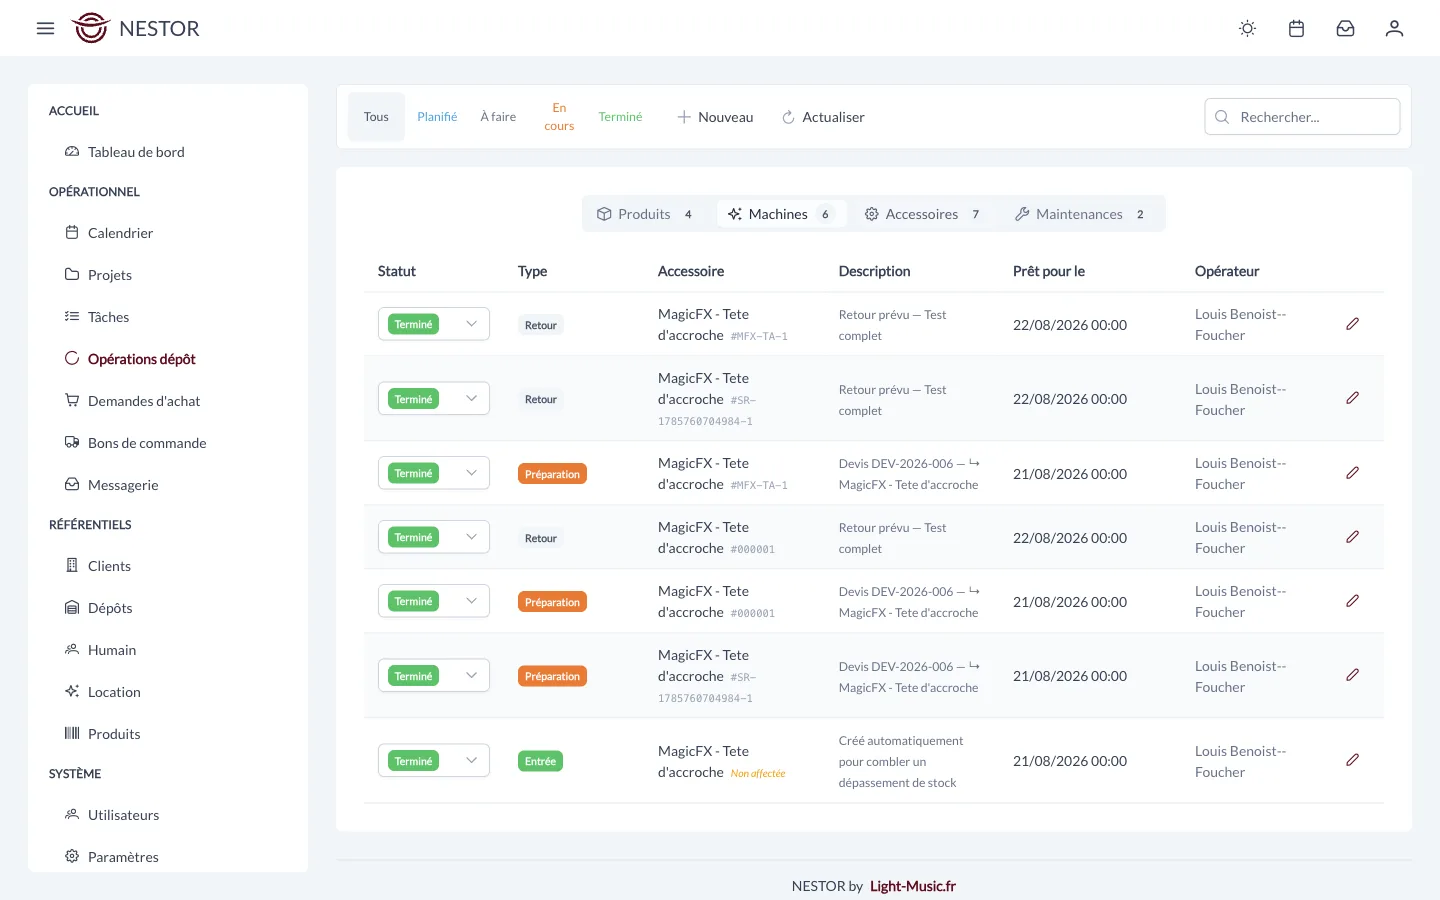Viewport: 1440px width, 900px height.
Task: Click the Produits barcode icon in sidebar
Action: [72, 733]
